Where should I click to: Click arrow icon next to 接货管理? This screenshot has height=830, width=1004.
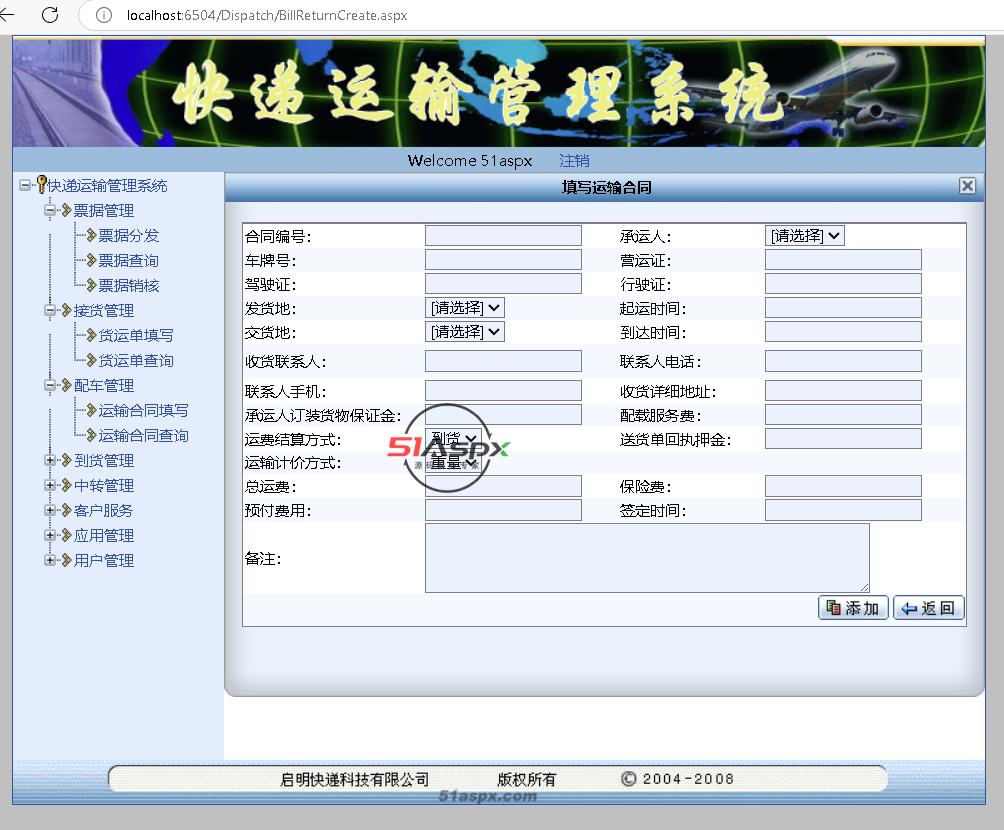click(x=66, y=310)
